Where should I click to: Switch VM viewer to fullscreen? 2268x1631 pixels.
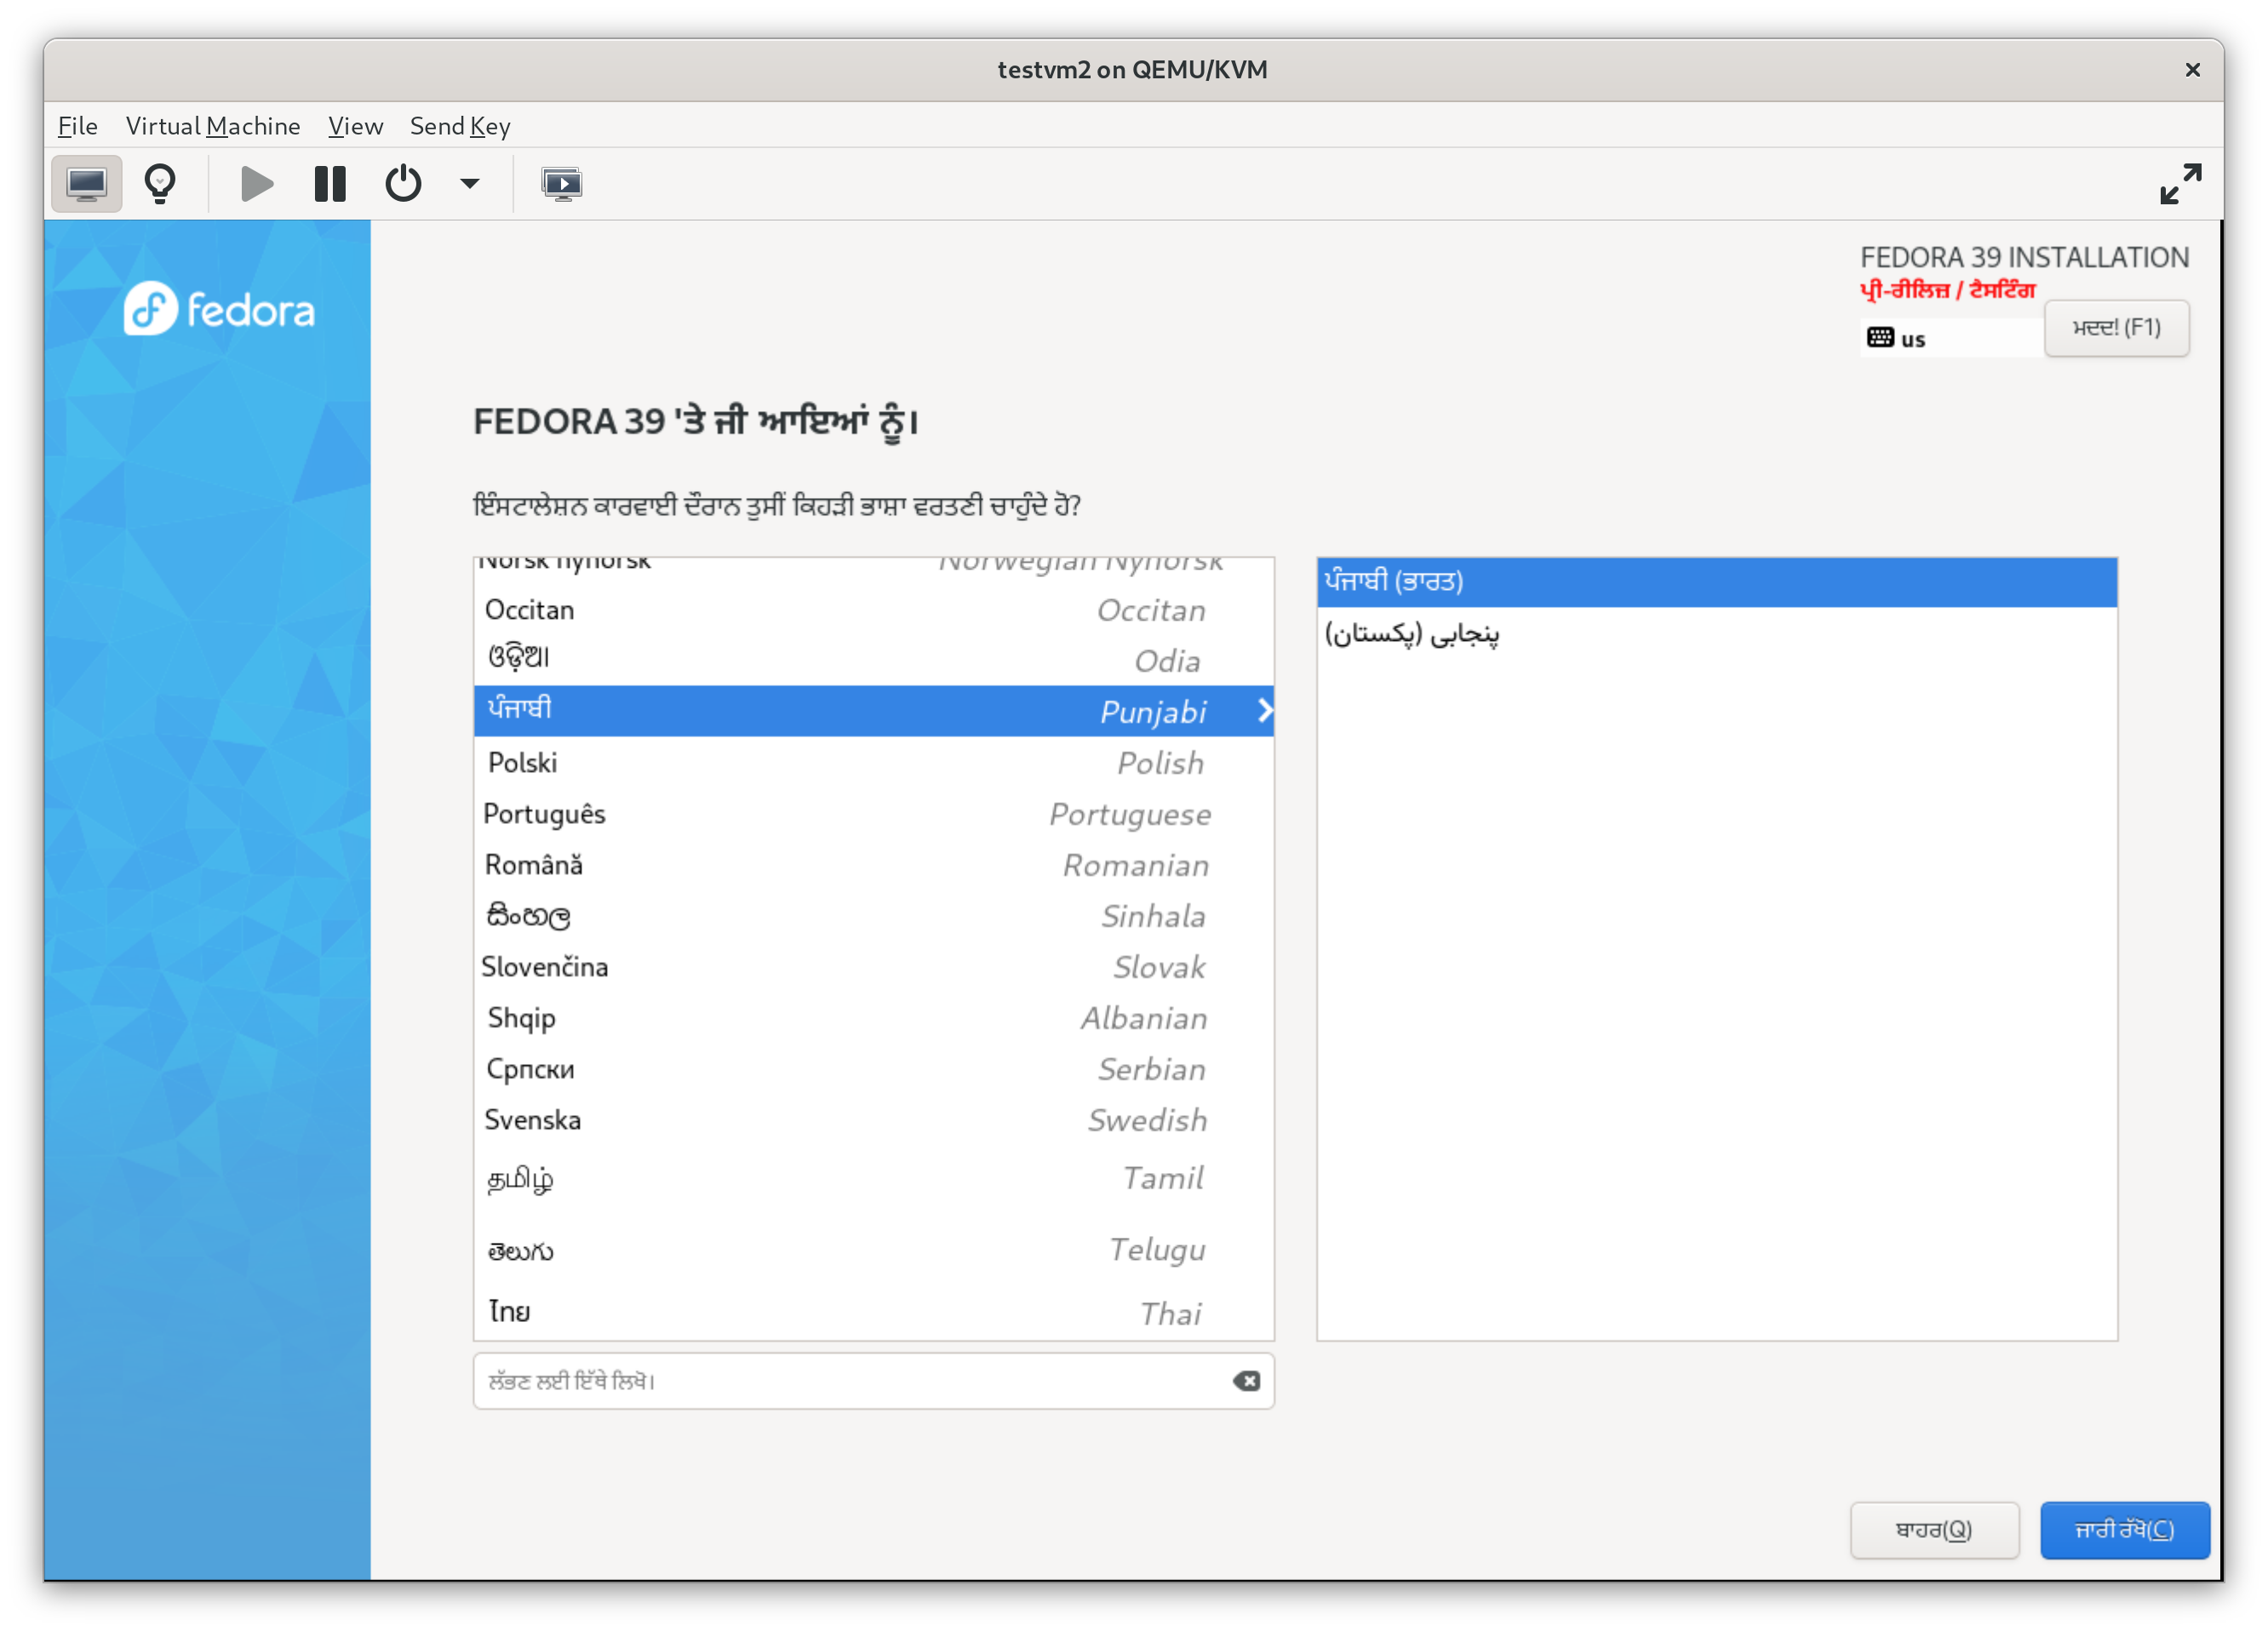(2180, 184)
